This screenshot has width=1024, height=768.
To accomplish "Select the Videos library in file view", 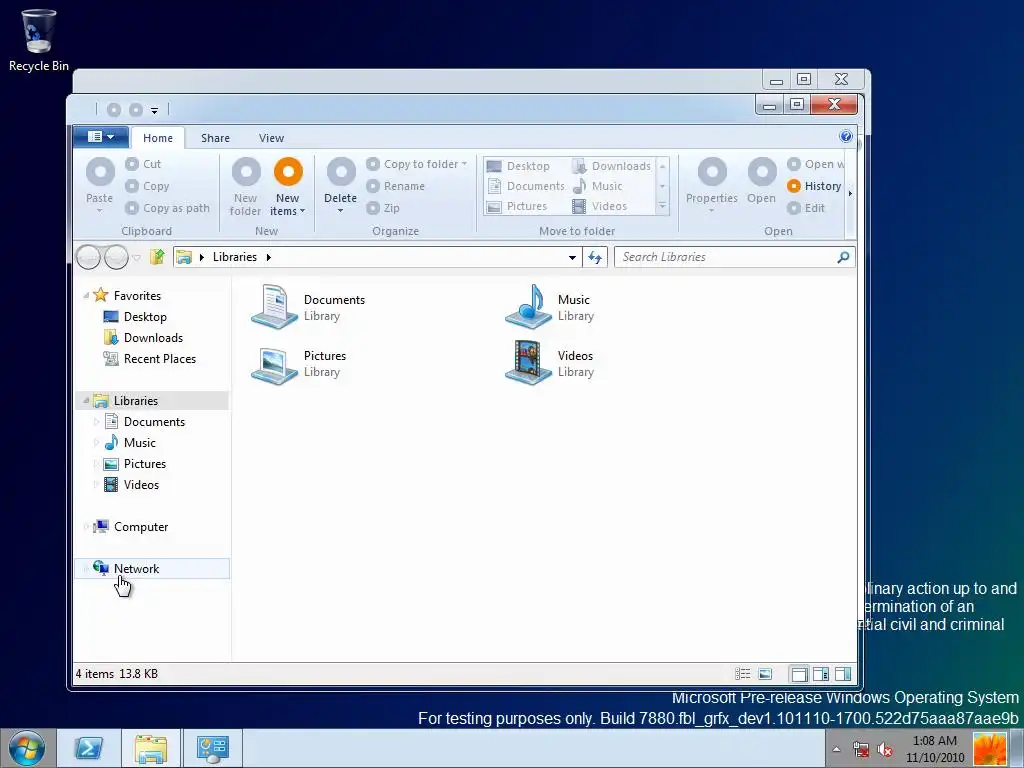I will tap(550, 363).
